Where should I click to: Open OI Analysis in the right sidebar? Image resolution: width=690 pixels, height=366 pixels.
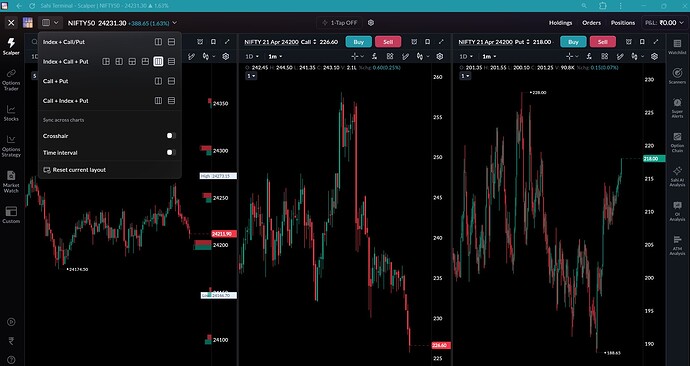677,211
